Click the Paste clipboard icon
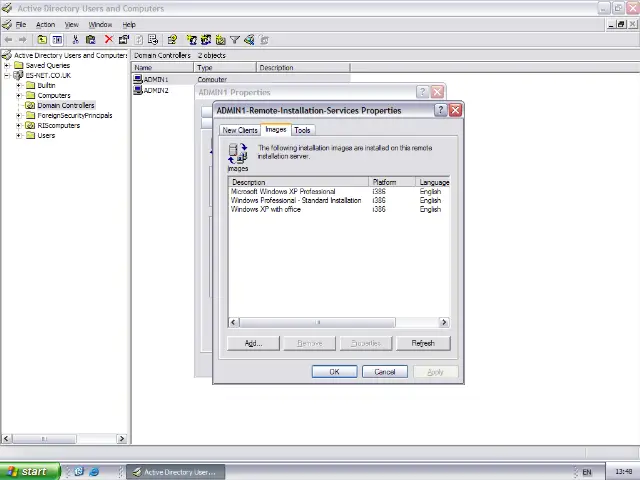This screenshot has height=480, width=640. pyautogui.click(x=90, y=40)
